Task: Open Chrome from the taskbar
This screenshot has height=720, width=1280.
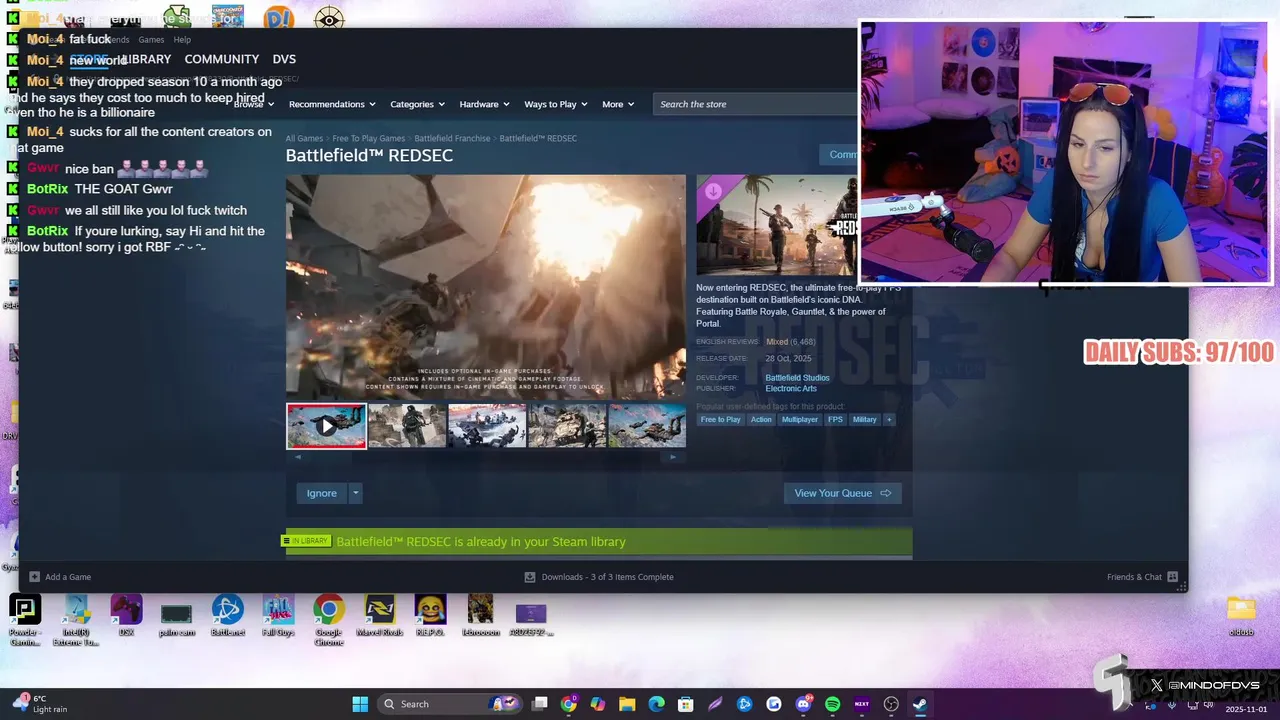Action: point(569,704)
